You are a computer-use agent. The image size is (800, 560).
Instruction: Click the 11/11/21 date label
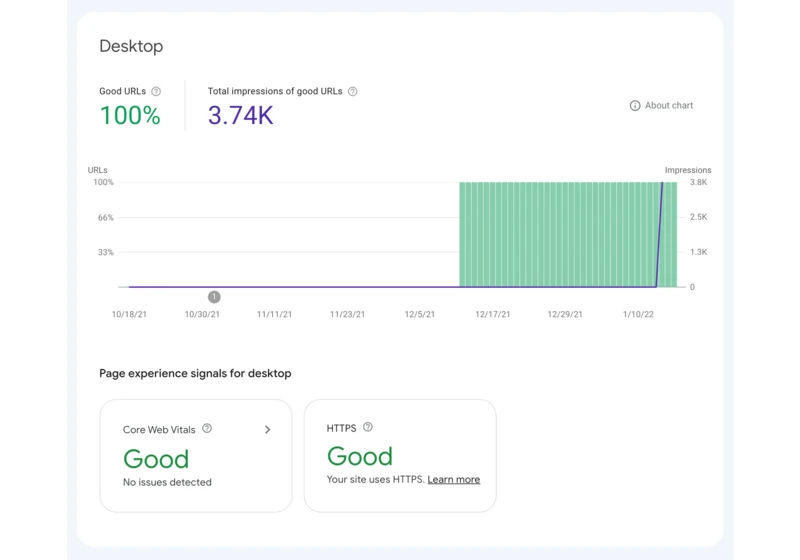tap(274, 314)
